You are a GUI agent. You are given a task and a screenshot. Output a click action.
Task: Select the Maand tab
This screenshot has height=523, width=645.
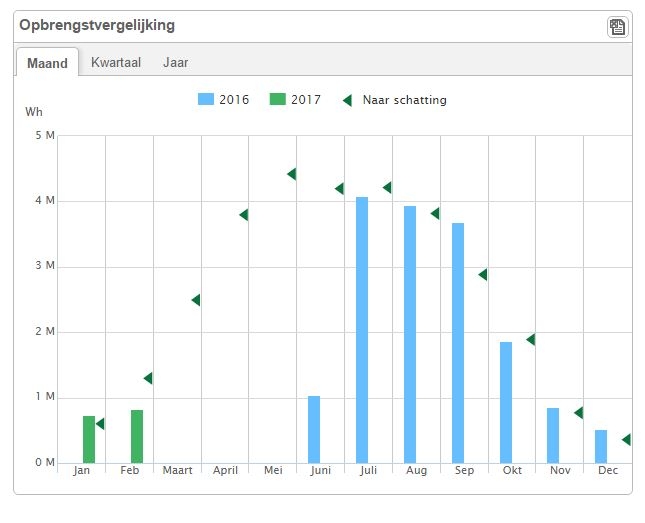pyautogui.click(x=47, y=63)
